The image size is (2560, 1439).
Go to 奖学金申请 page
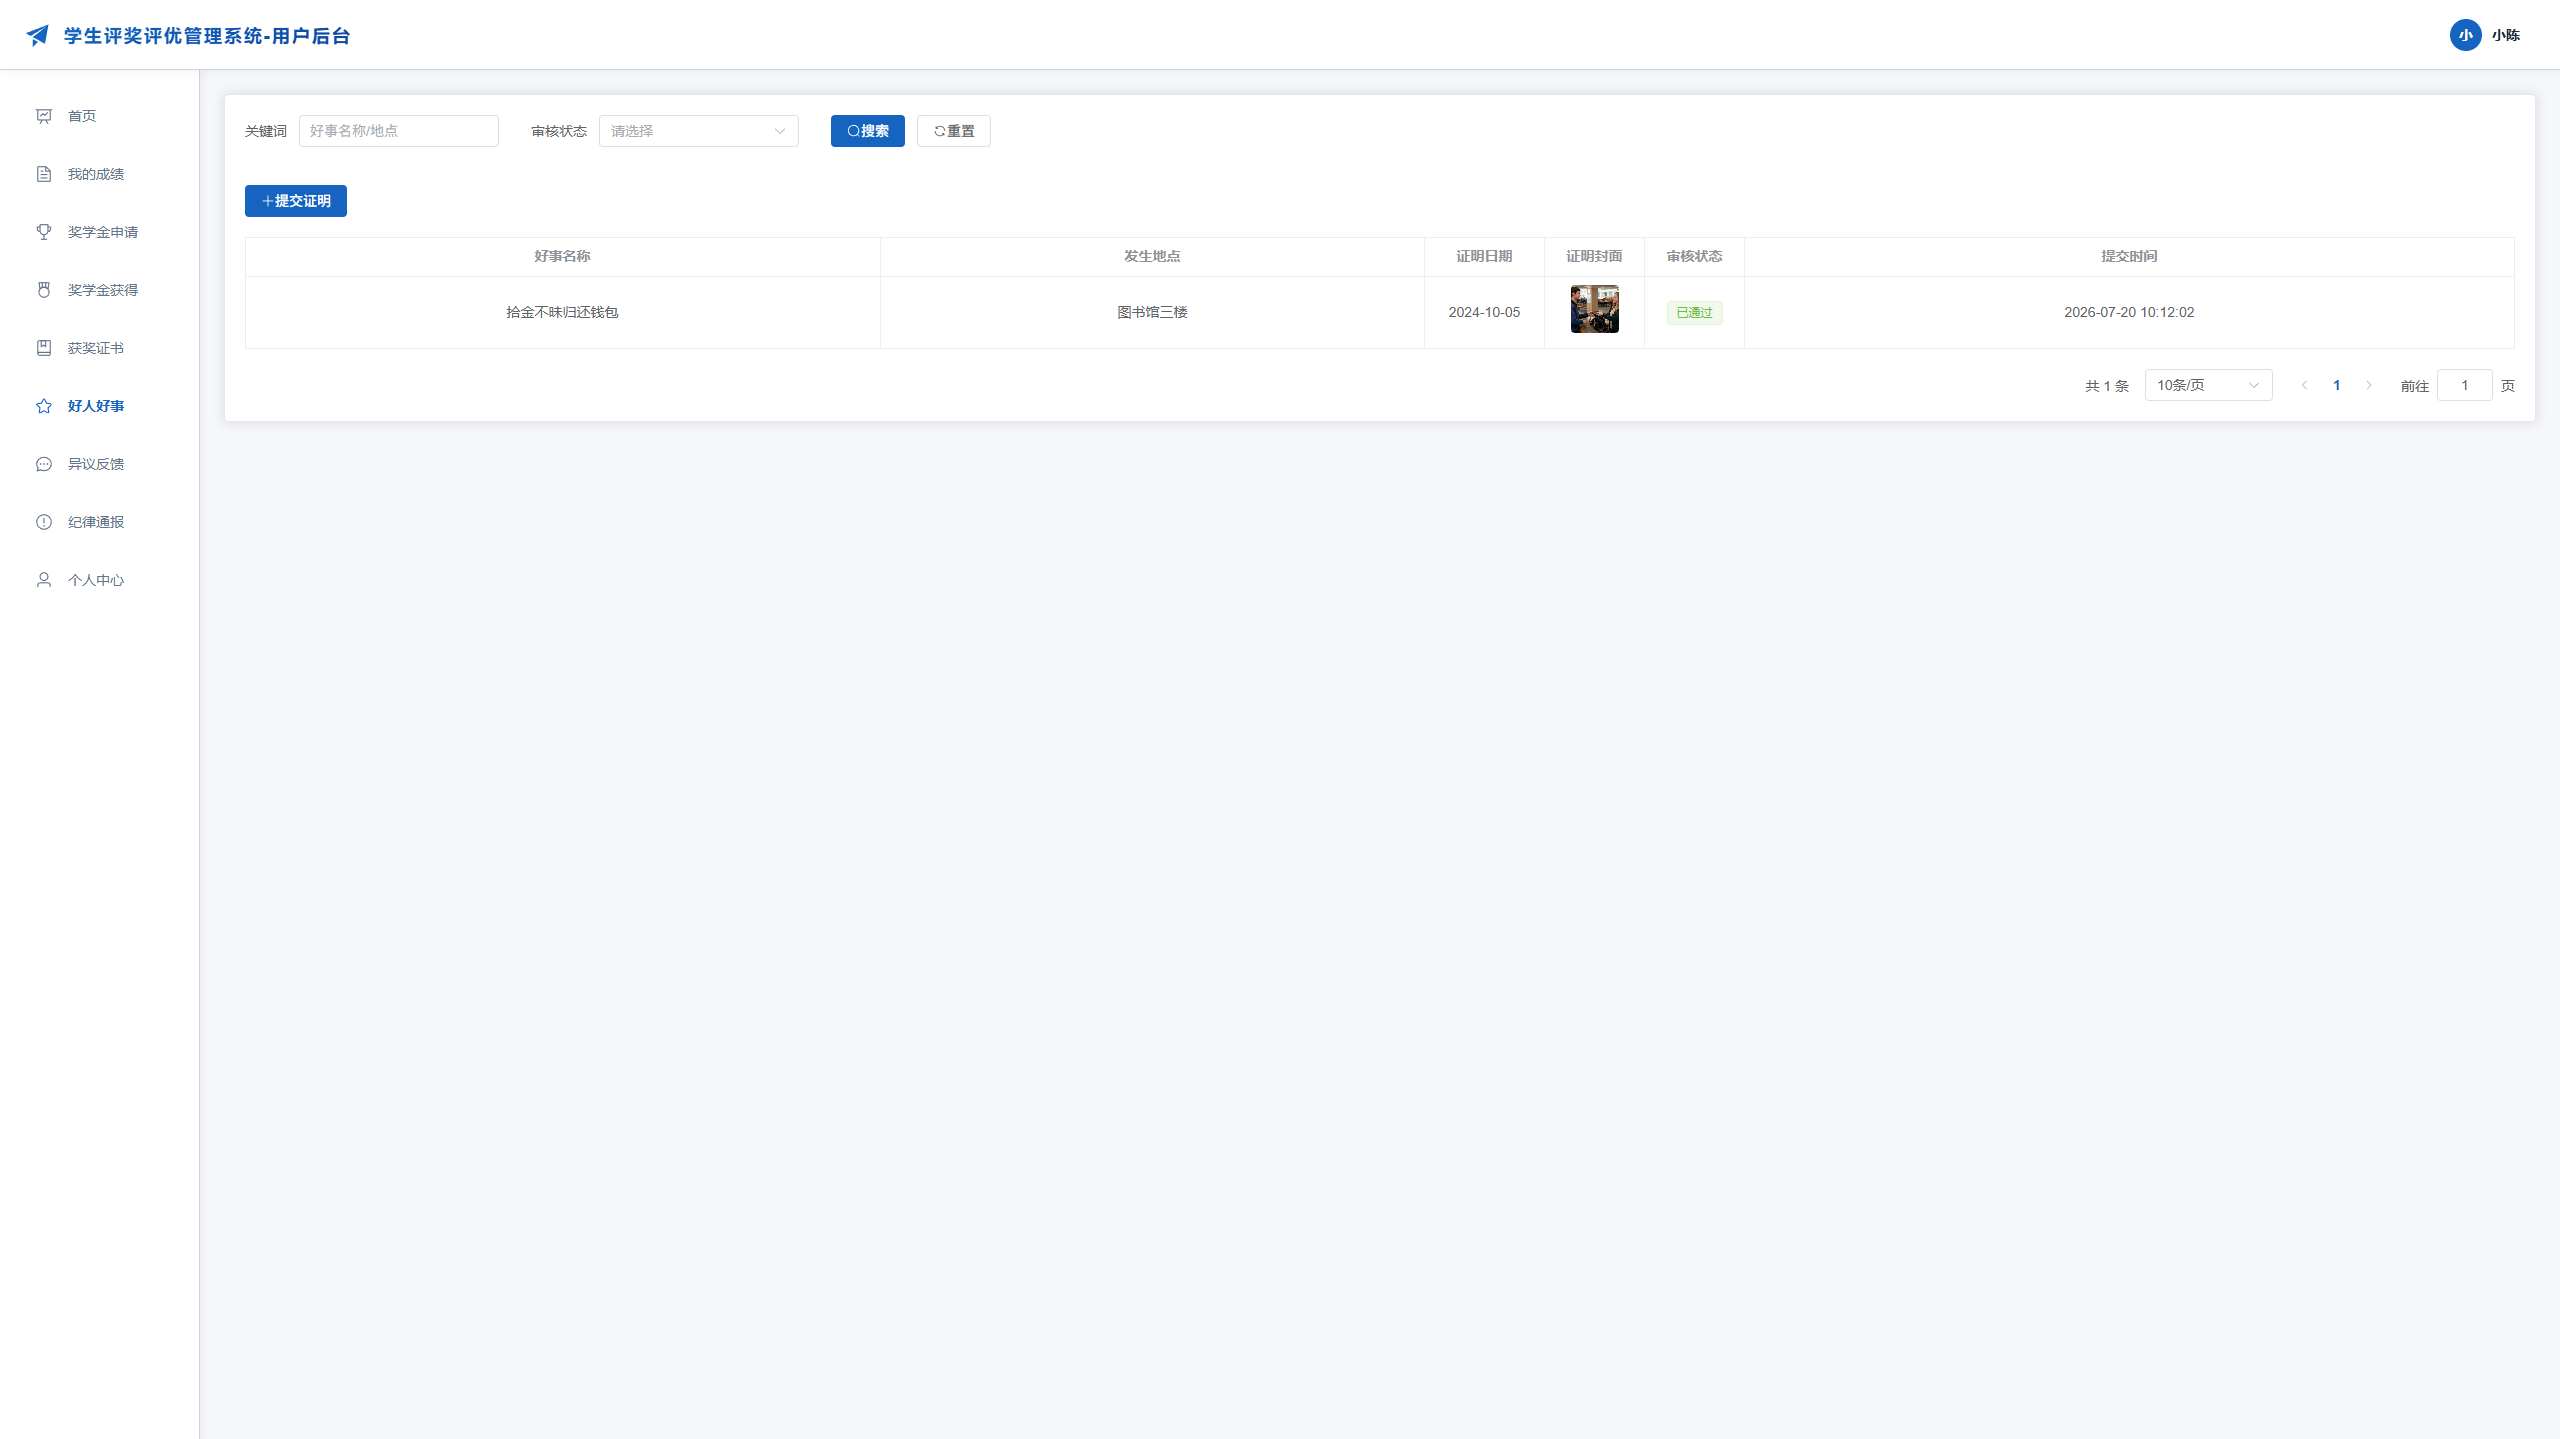[x=100, y=232]
